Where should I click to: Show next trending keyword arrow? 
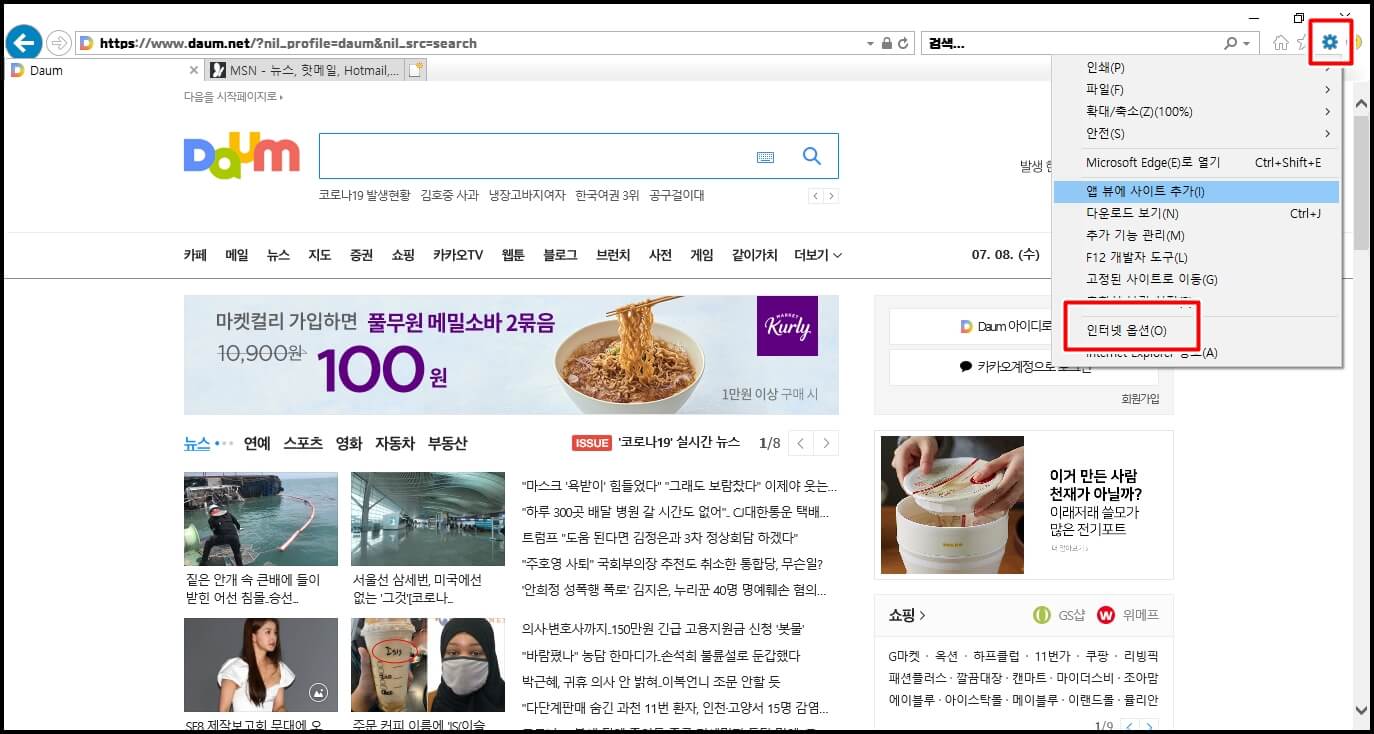pyautogui.click(x=831, y=196)
